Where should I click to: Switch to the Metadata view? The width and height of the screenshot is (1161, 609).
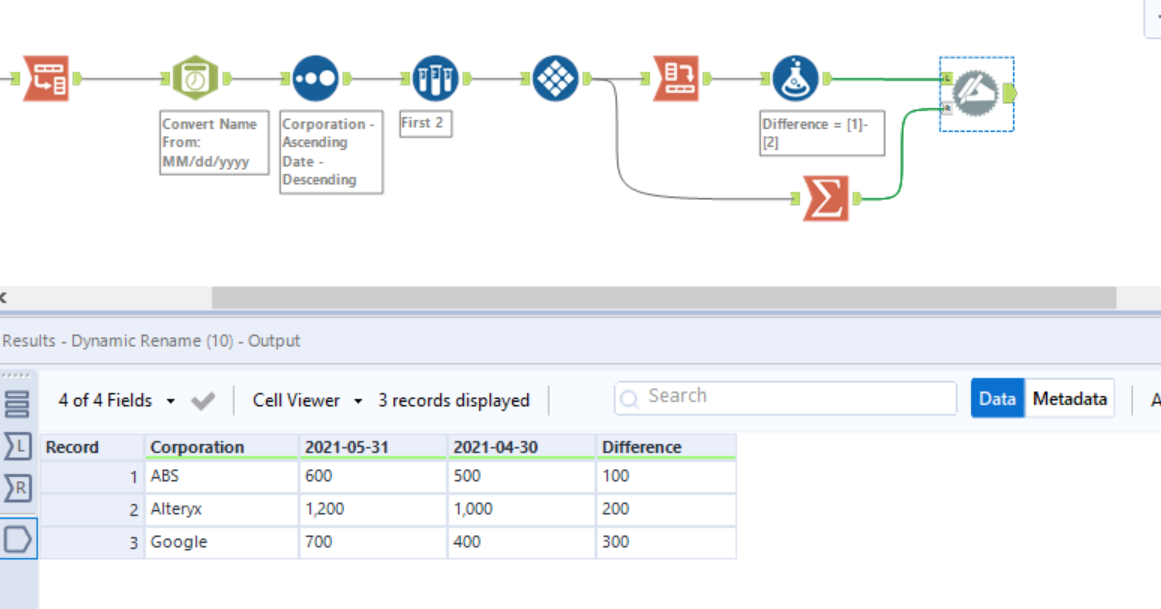point(1069,399)
